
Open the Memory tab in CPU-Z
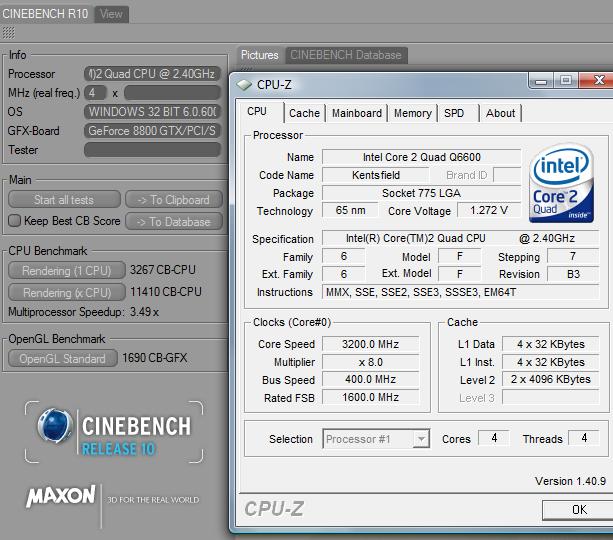(413, 113)
